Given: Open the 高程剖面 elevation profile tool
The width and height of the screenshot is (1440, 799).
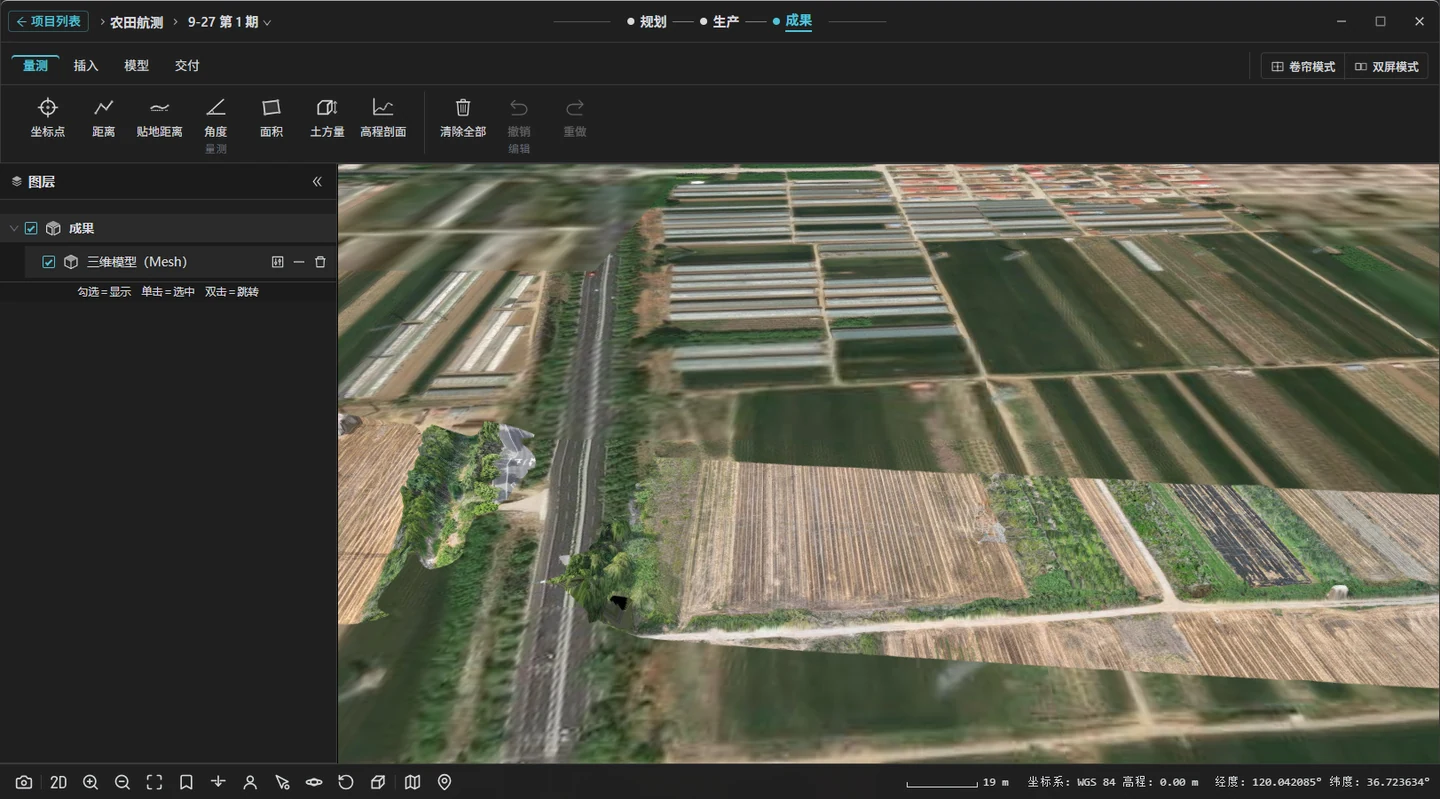Looking at the screenshot, I should [383, 117].
